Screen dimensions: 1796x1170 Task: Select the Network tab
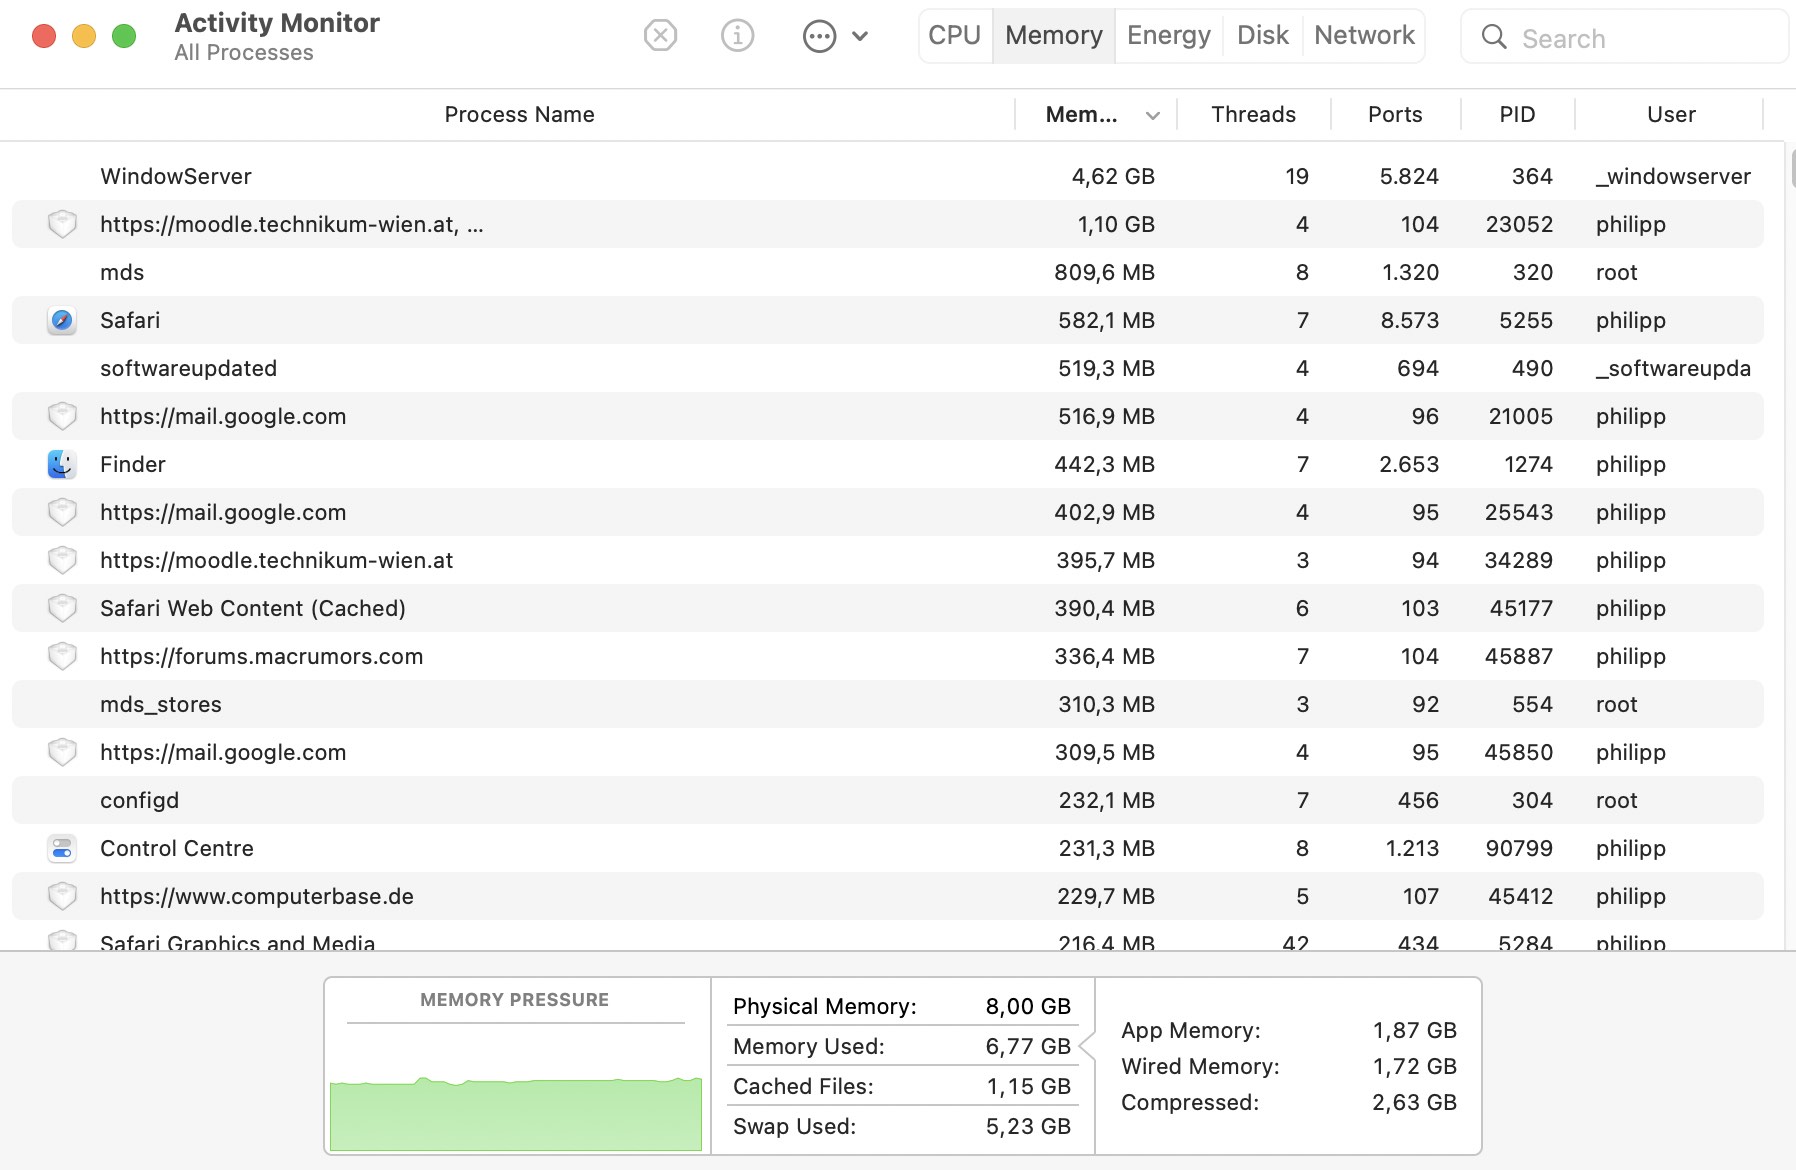1364,36
